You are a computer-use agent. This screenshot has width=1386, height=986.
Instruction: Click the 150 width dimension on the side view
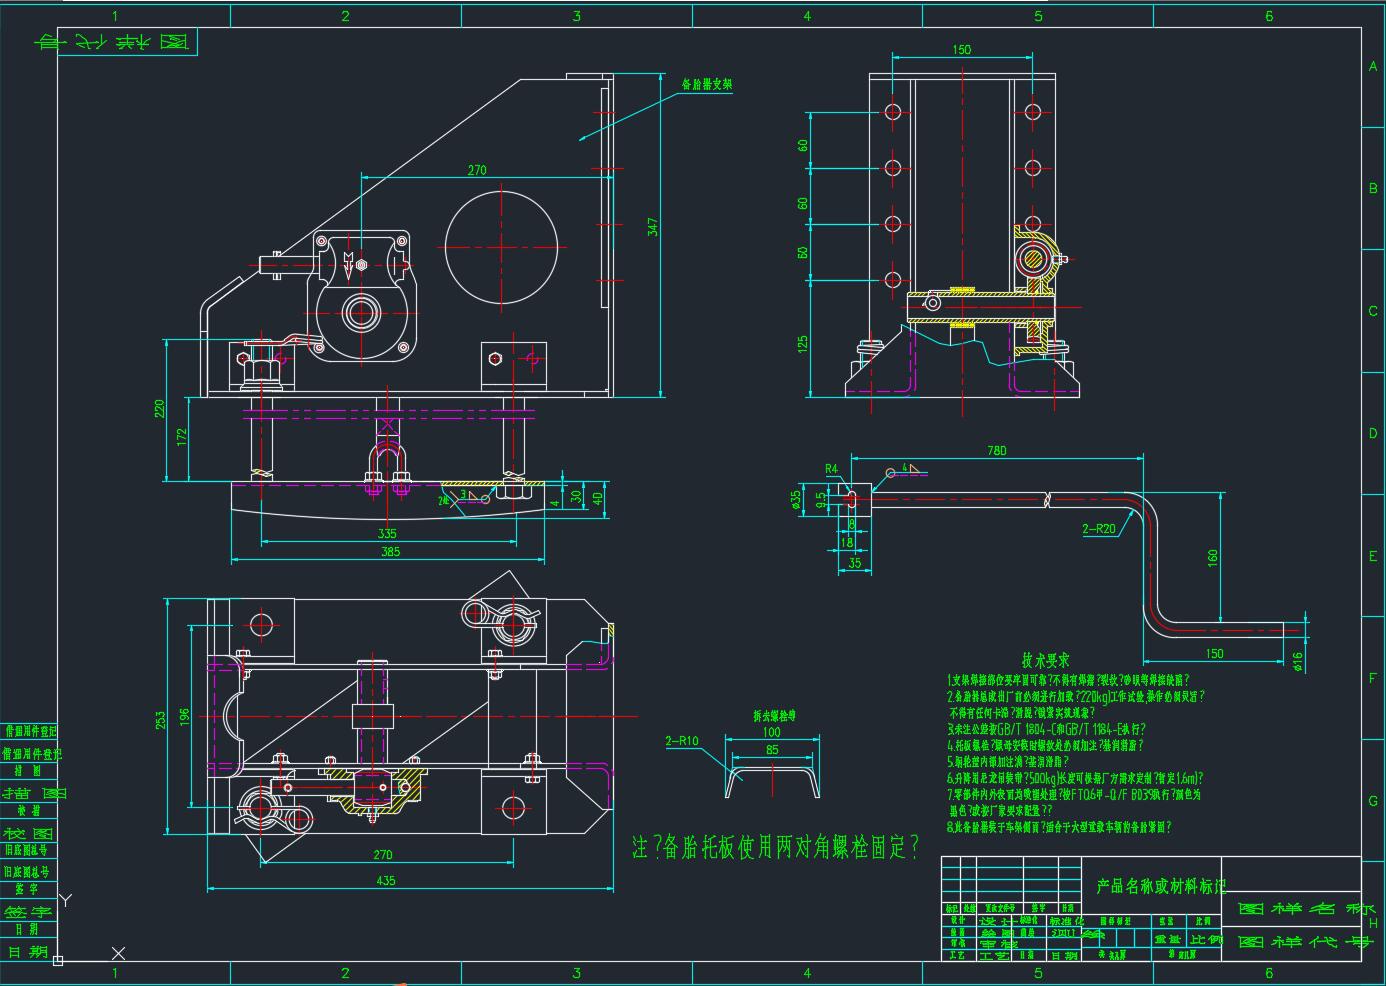coord(961,49)
